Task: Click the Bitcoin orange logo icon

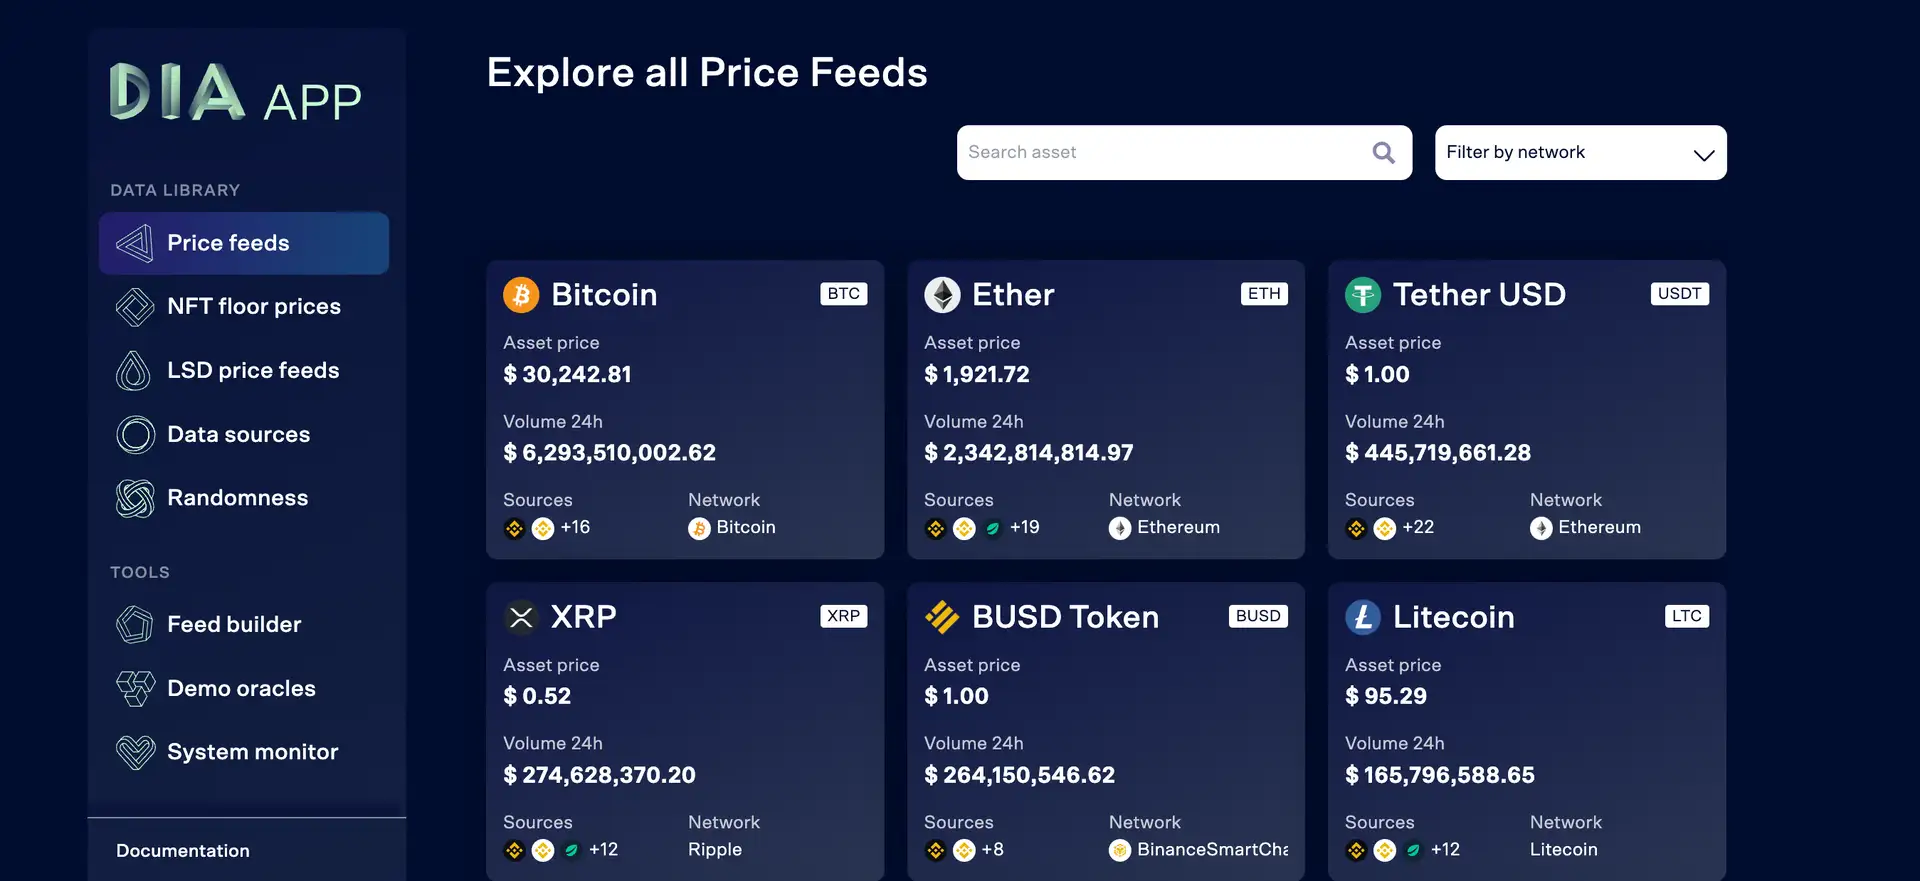Action: point(521,295)
